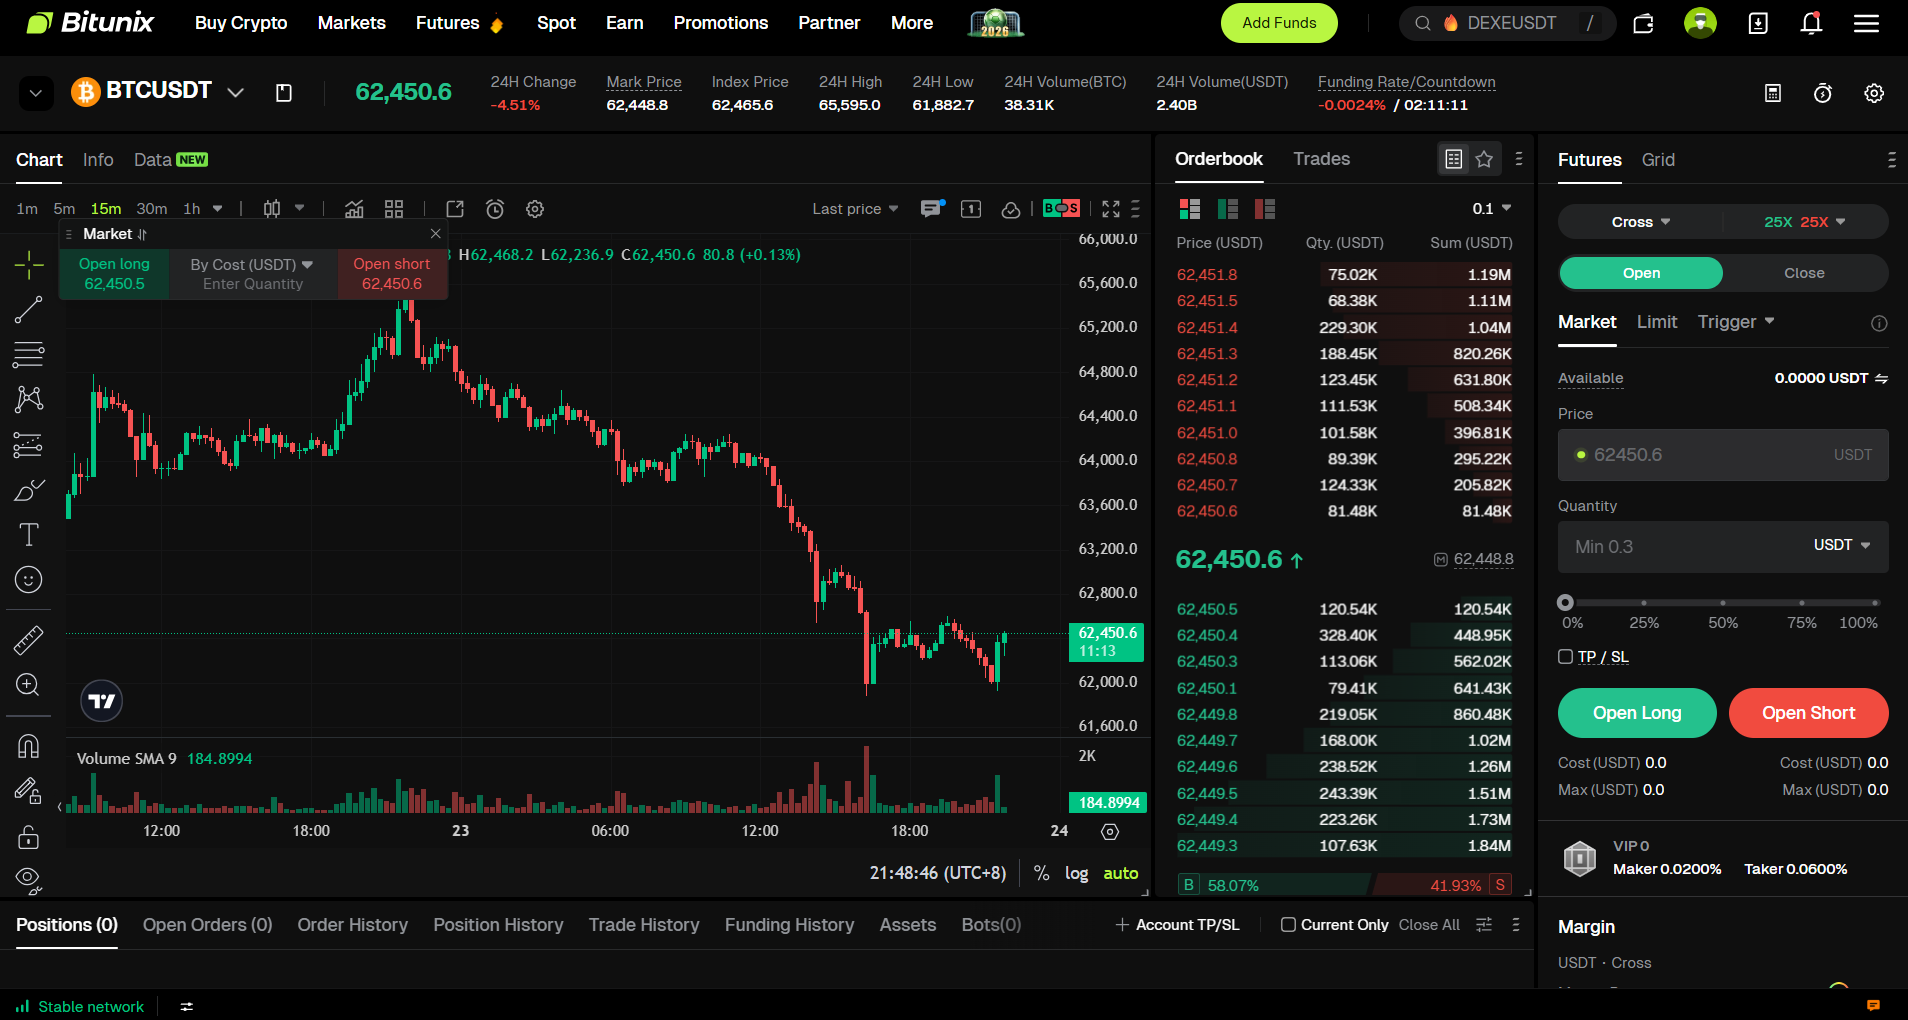Open the app download icon in header
This screenshot has width=1908, height=1020.
[1758, 23]
